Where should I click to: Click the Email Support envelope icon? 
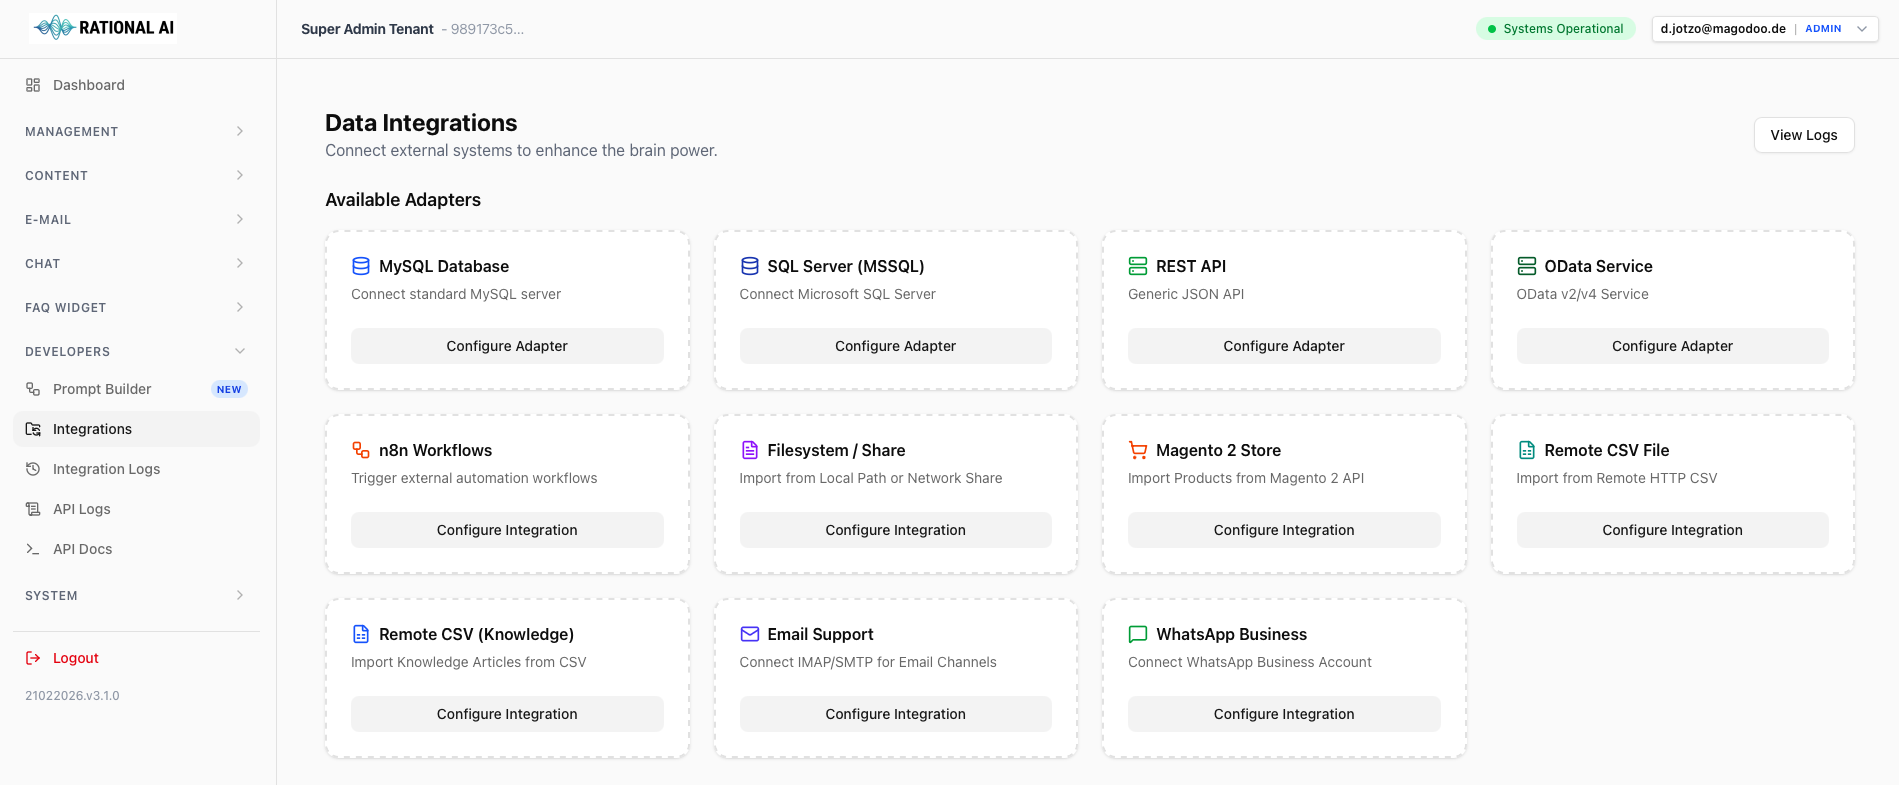[x=750, y=634]
